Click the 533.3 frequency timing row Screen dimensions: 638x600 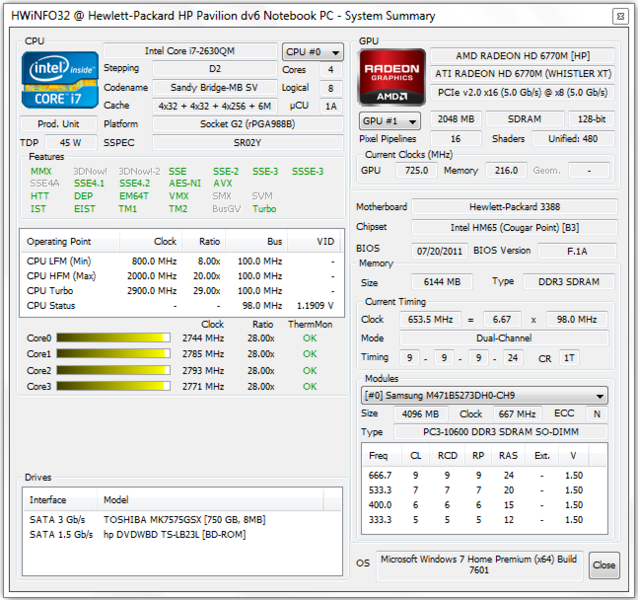[484, 490]
